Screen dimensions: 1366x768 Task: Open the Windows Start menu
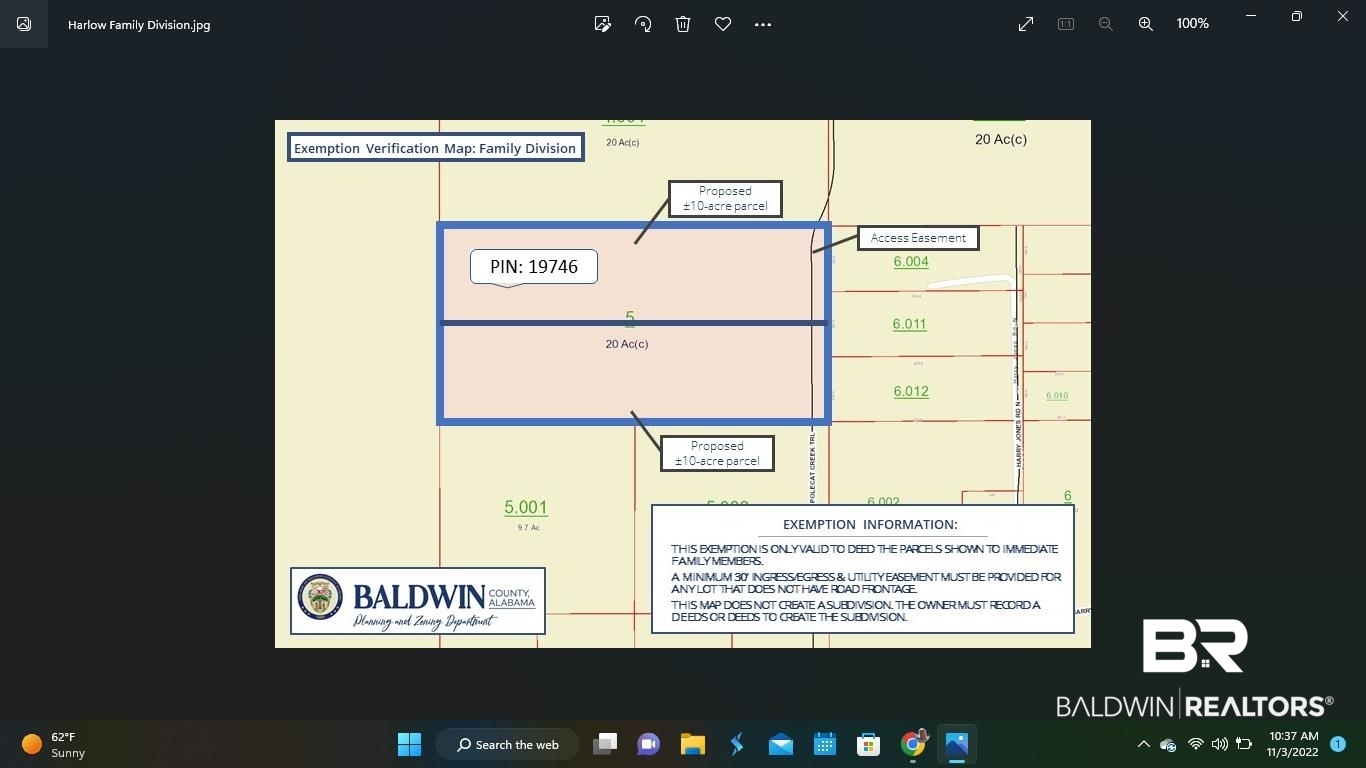(409, 744)
